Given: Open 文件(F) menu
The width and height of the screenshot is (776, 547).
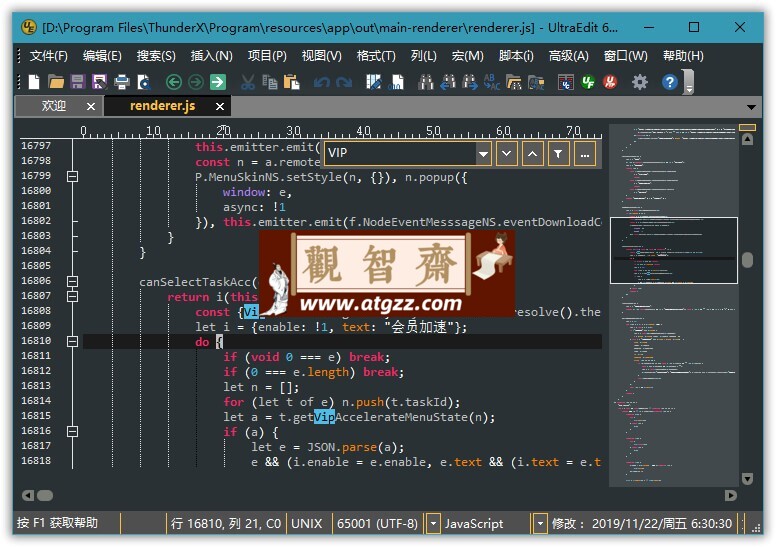Looking at the screenshot, I should pyautogui.click(x=48, y=56).
